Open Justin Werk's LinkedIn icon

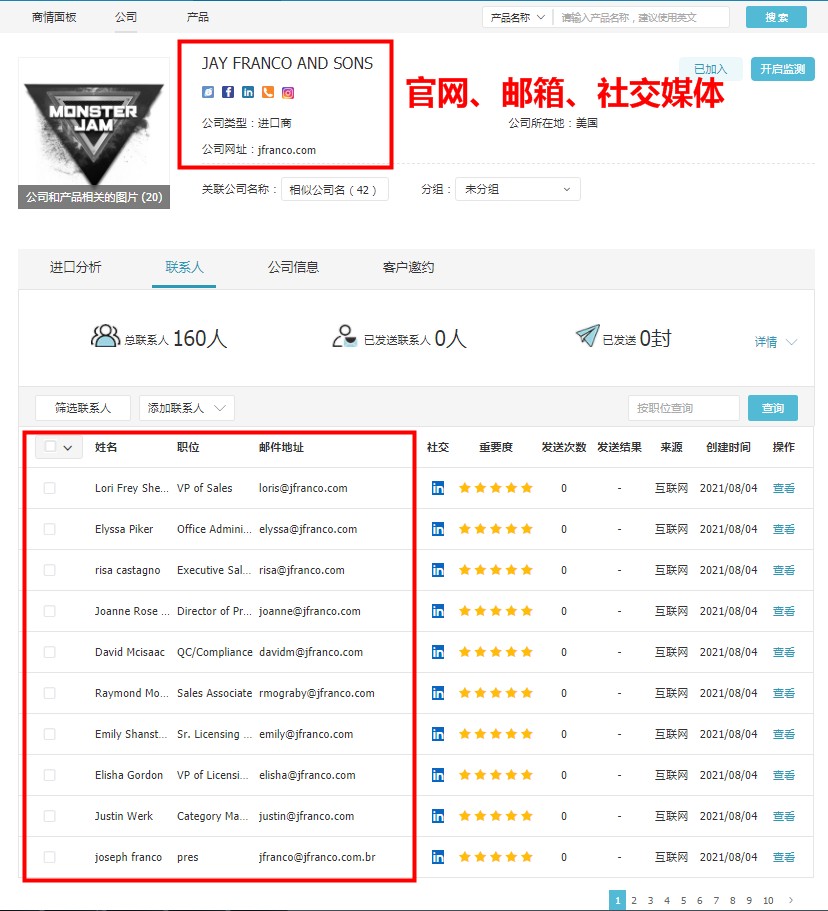[x=438, y=816]
